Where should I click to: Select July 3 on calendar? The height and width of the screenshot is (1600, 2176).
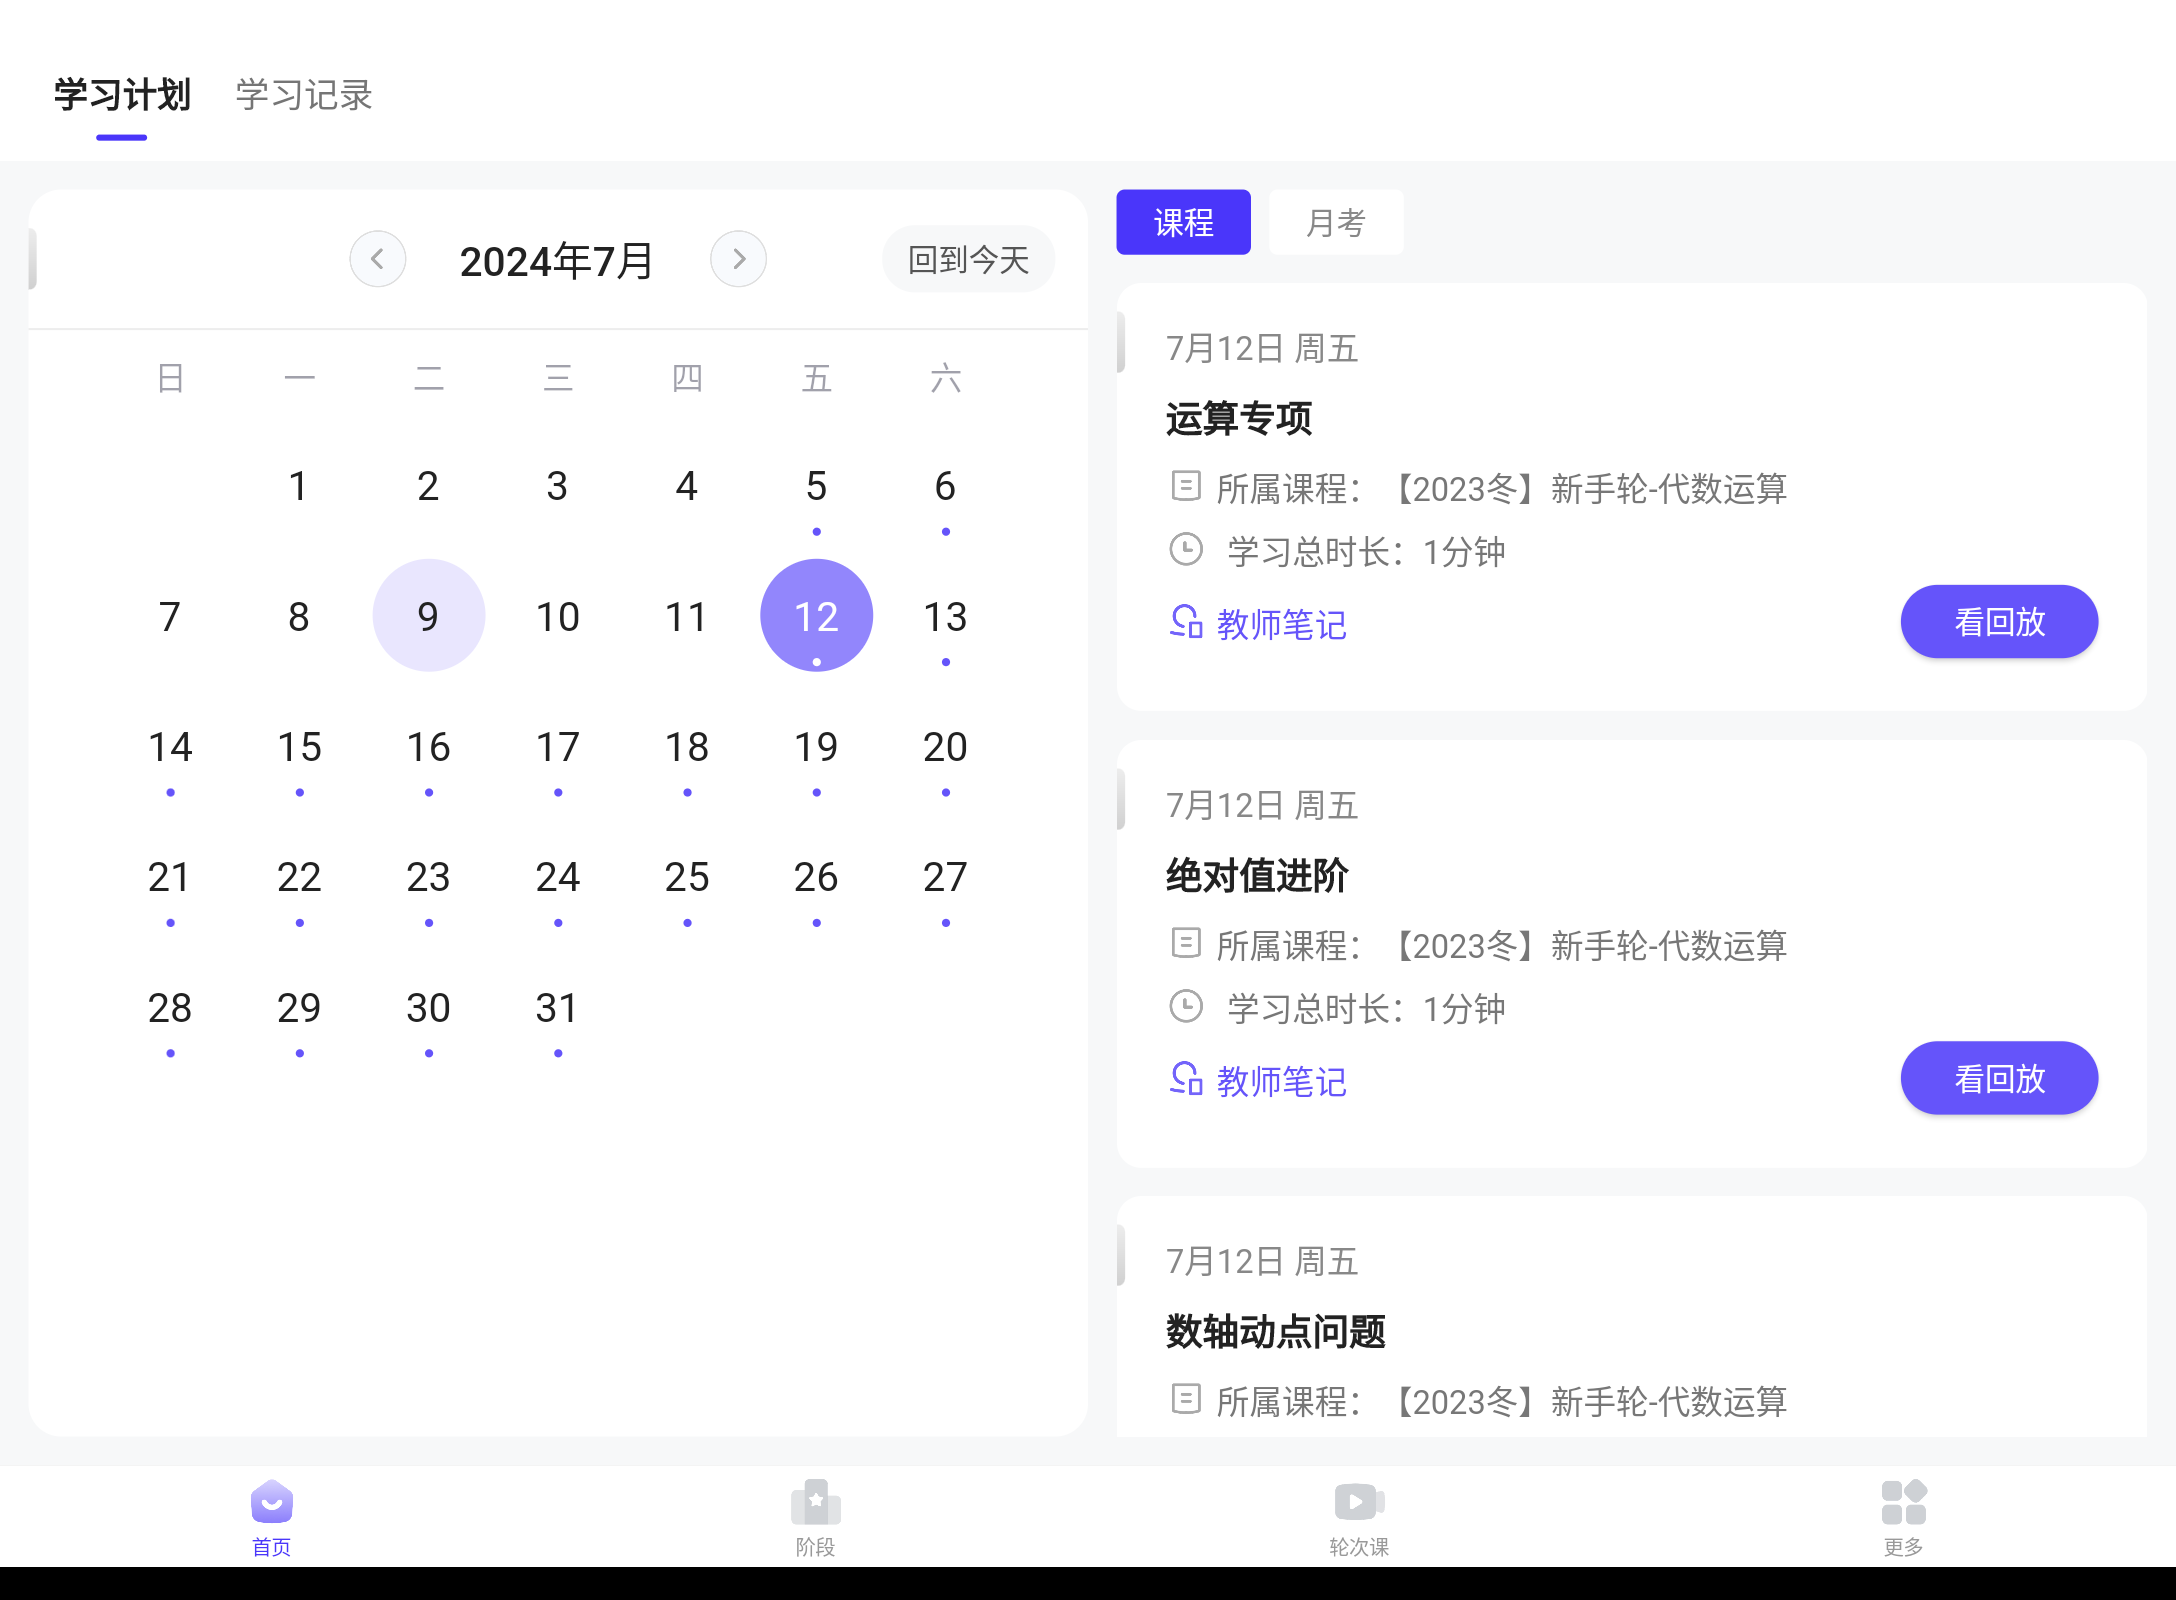tap(557, 487)
